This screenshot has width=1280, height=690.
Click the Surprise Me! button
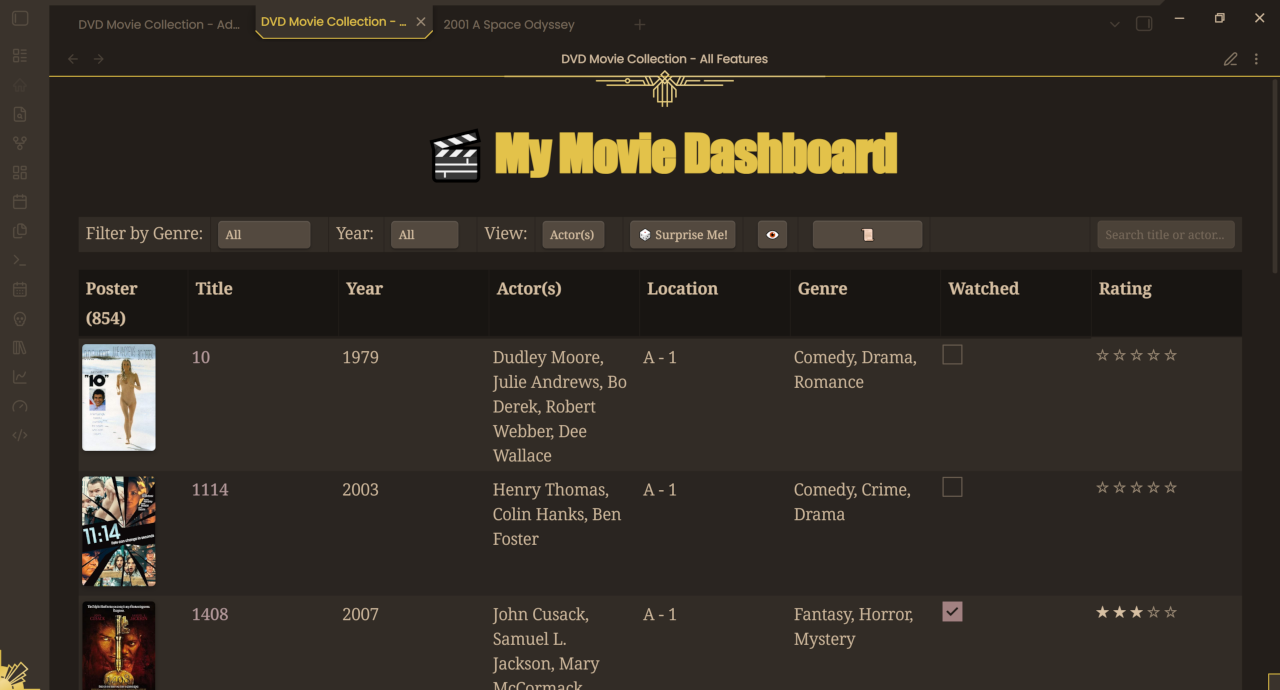(x=683, y=234)
